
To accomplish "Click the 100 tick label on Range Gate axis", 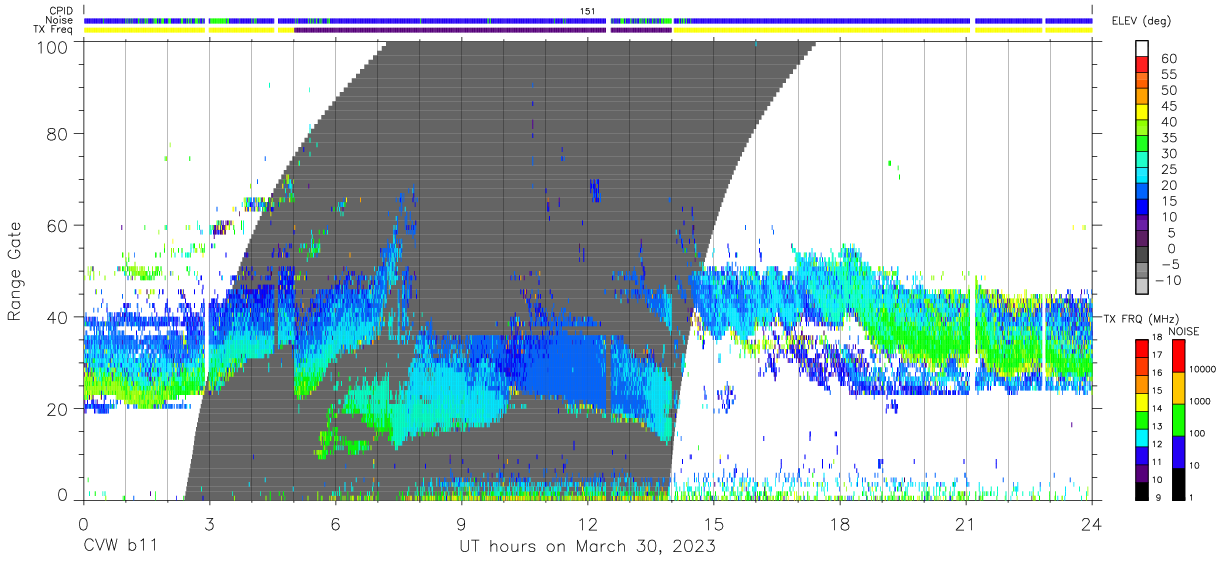I will [x=52, y=46].
